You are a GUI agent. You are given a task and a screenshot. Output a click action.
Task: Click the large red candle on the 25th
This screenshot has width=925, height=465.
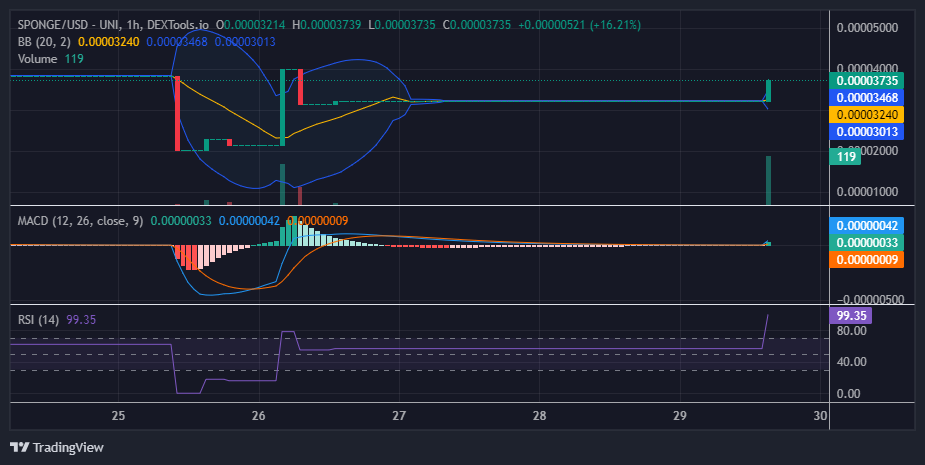178,113
